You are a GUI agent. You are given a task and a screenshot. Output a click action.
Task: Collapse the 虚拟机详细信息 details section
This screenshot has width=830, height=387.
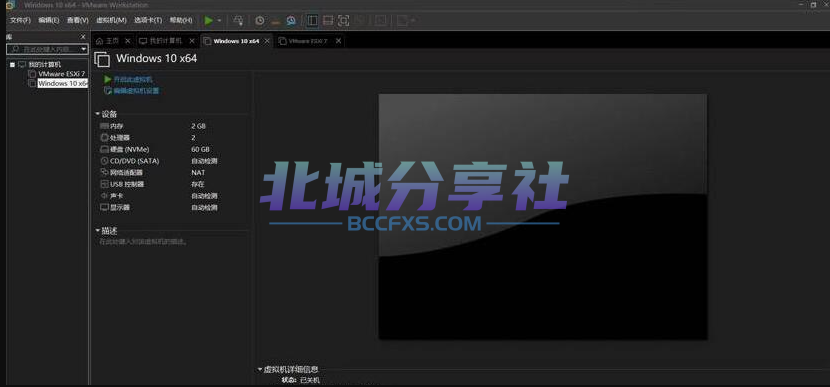(x=259, y=370)
